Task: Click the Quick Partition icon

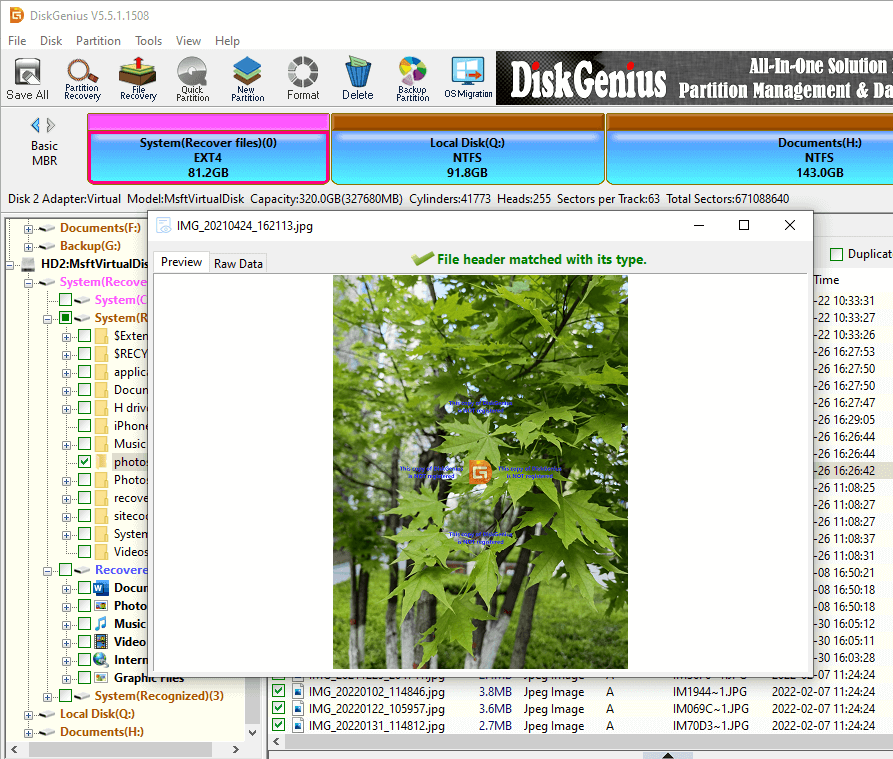Action: (192, 78)
